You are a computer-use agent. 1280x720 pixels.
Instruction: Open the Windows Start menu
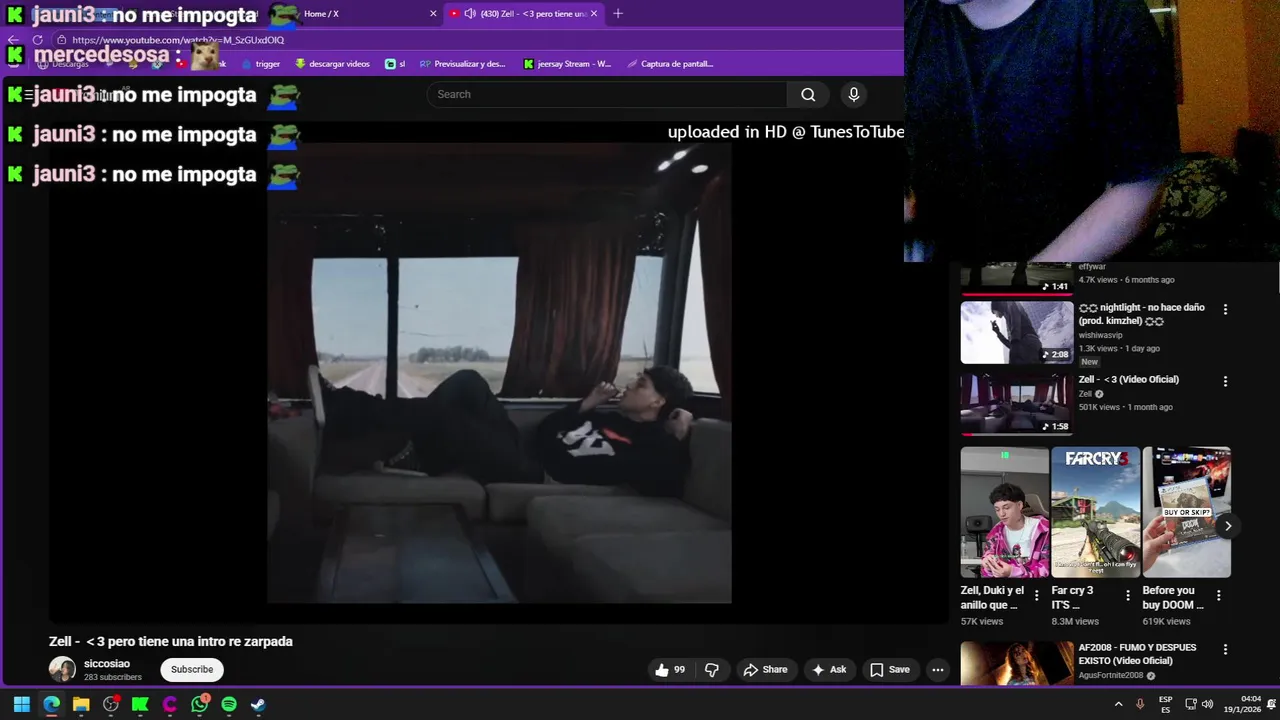pos(21,704)
